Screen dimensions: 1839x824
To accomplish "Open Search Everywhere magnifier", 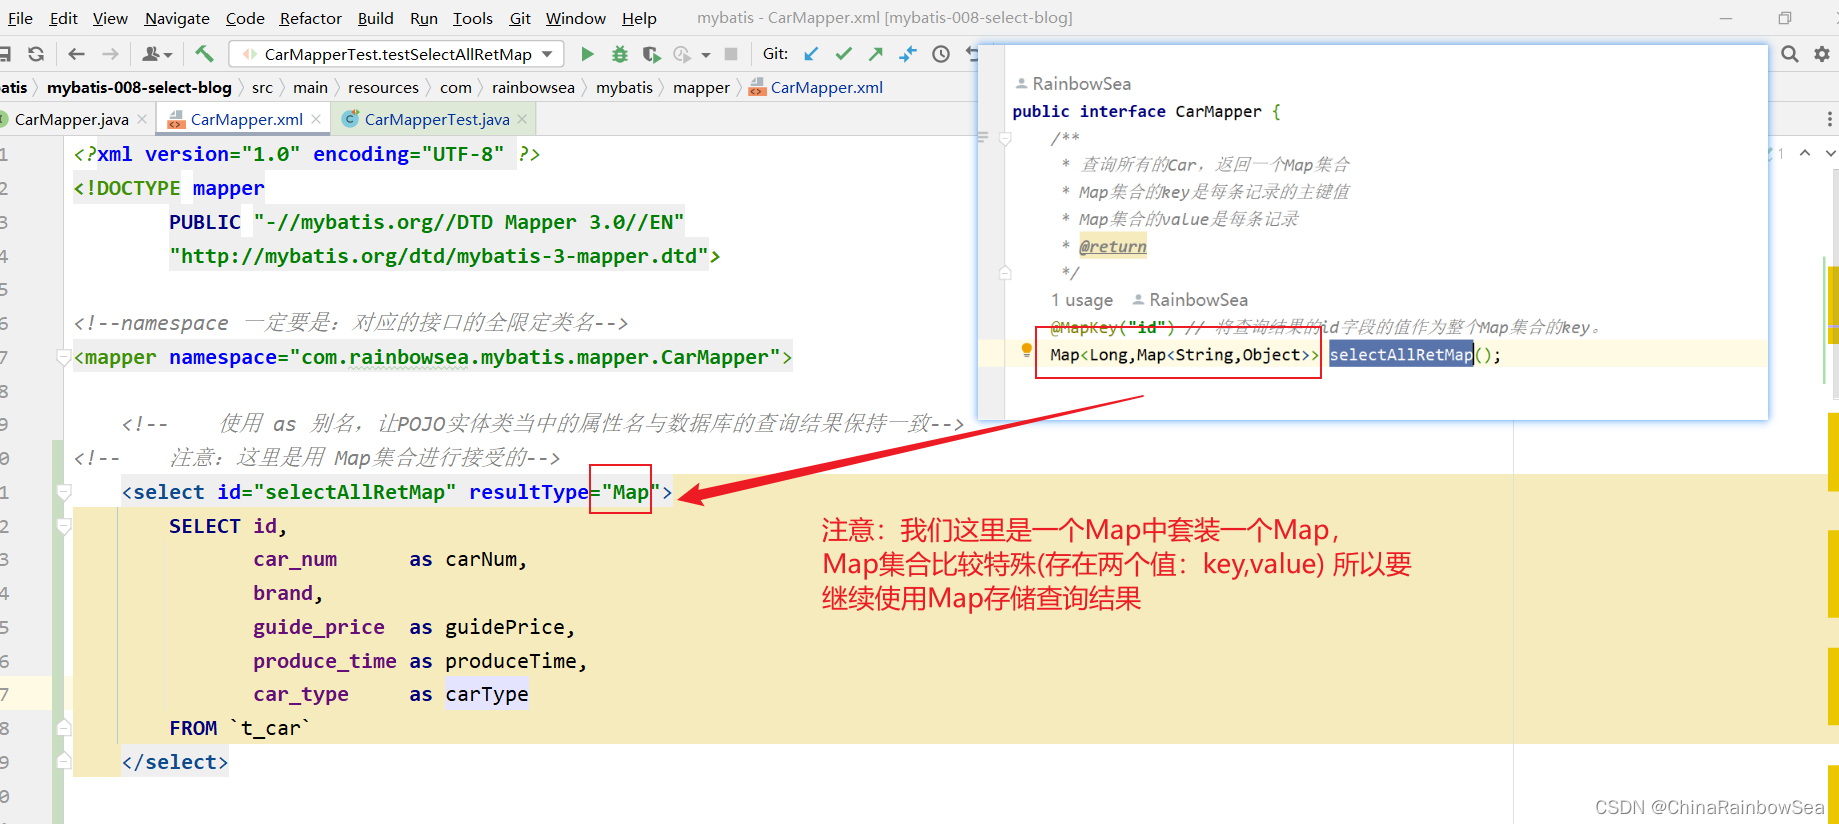I will (1790, 54).
